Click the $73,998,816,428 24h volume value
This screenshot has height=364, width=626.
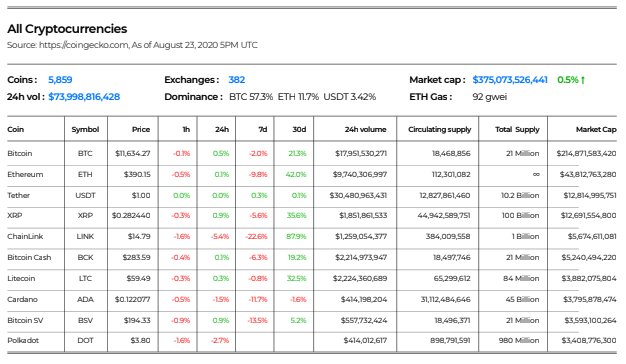(x=84, y=97)
